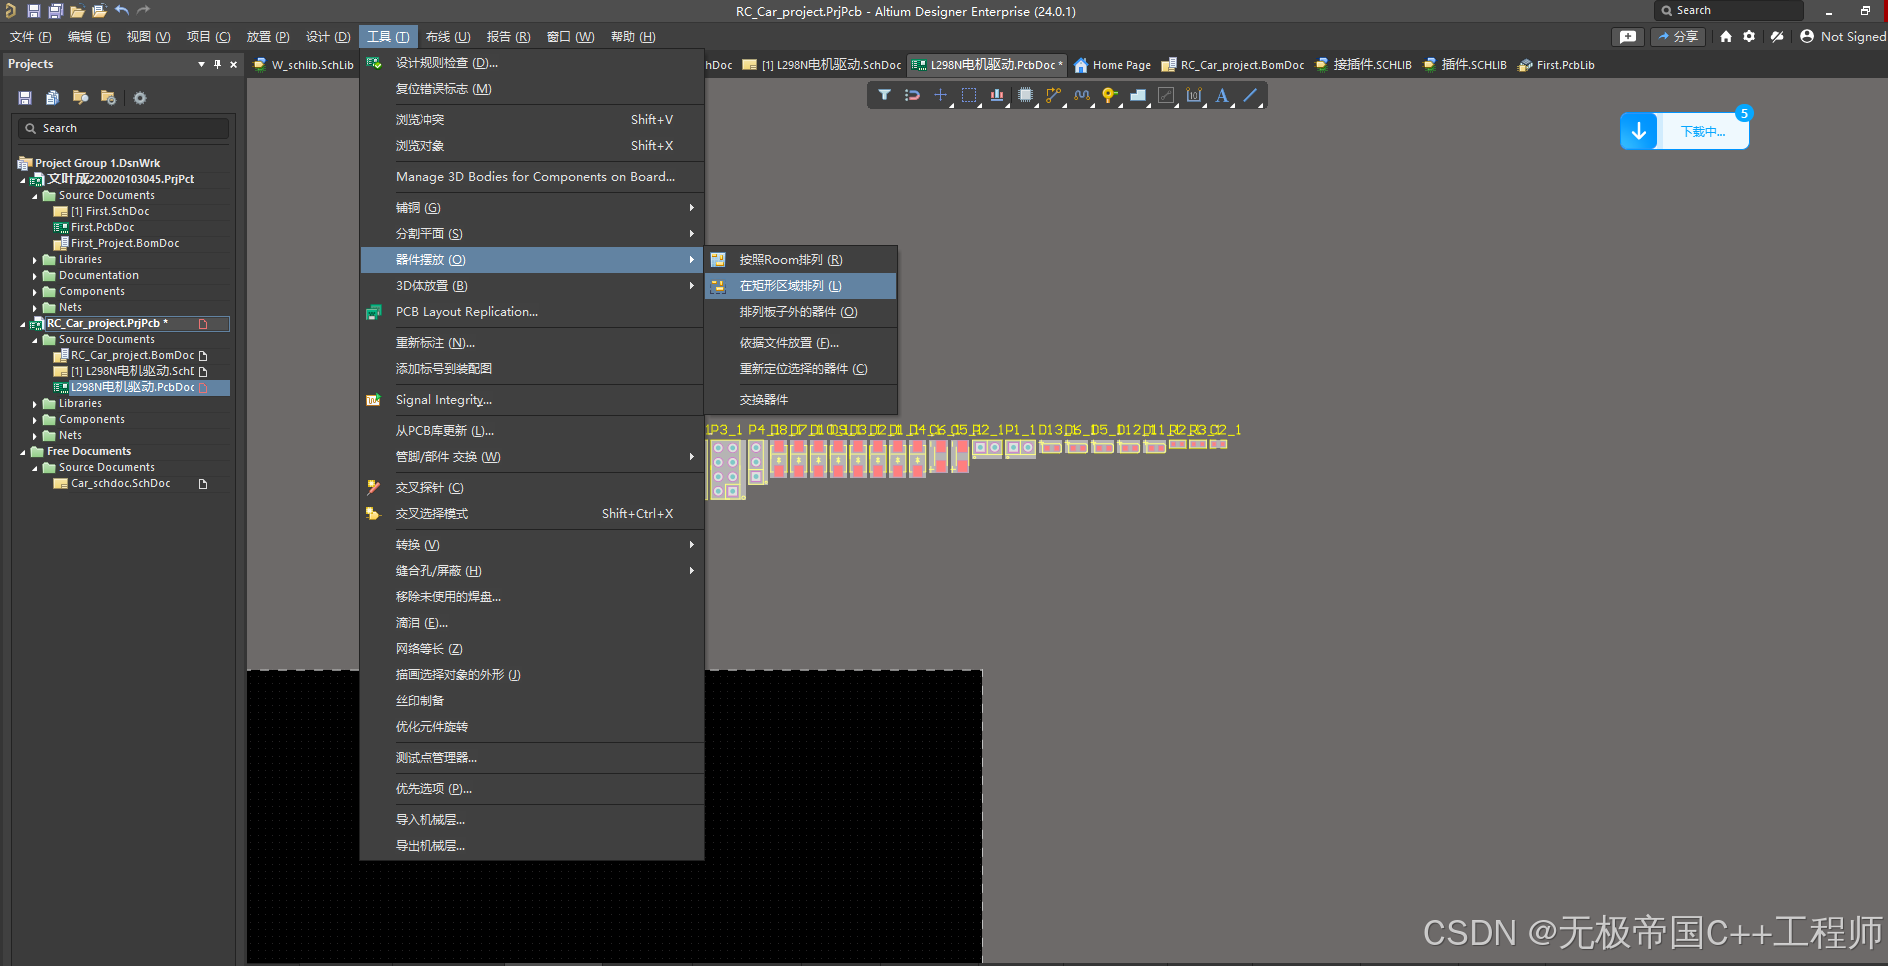Click the feedback speech bubble button

(1628, 36)
